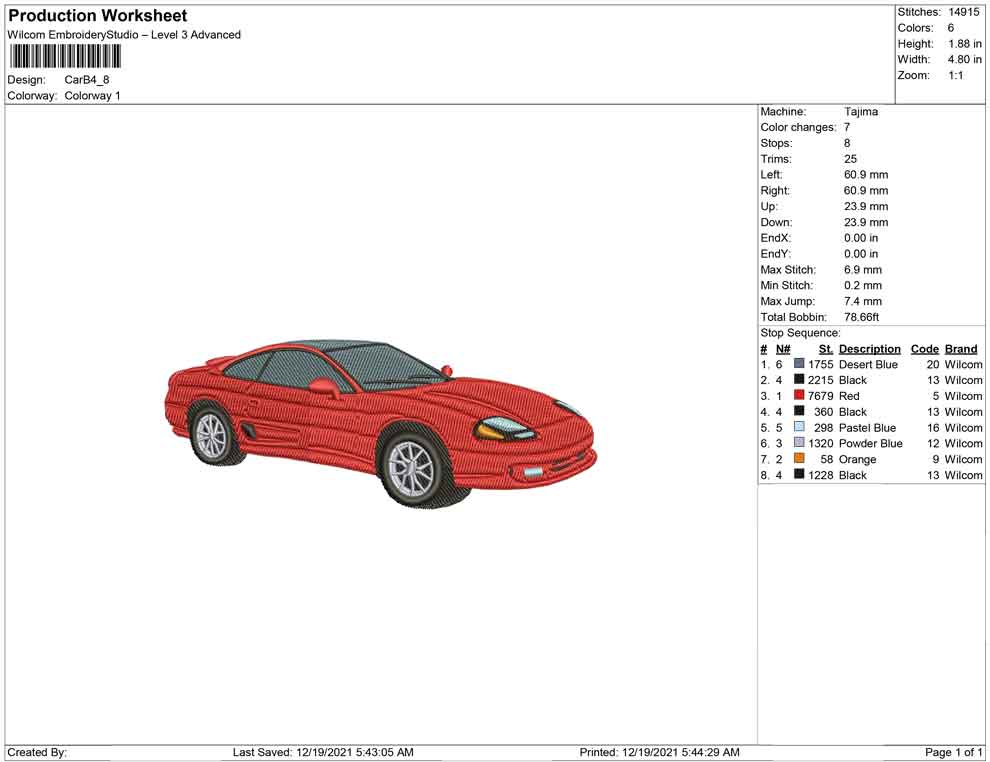Click the Page 1 of 1 label
Image resolution: width=990 pixels, height=762 pixels.
(954, 753)
